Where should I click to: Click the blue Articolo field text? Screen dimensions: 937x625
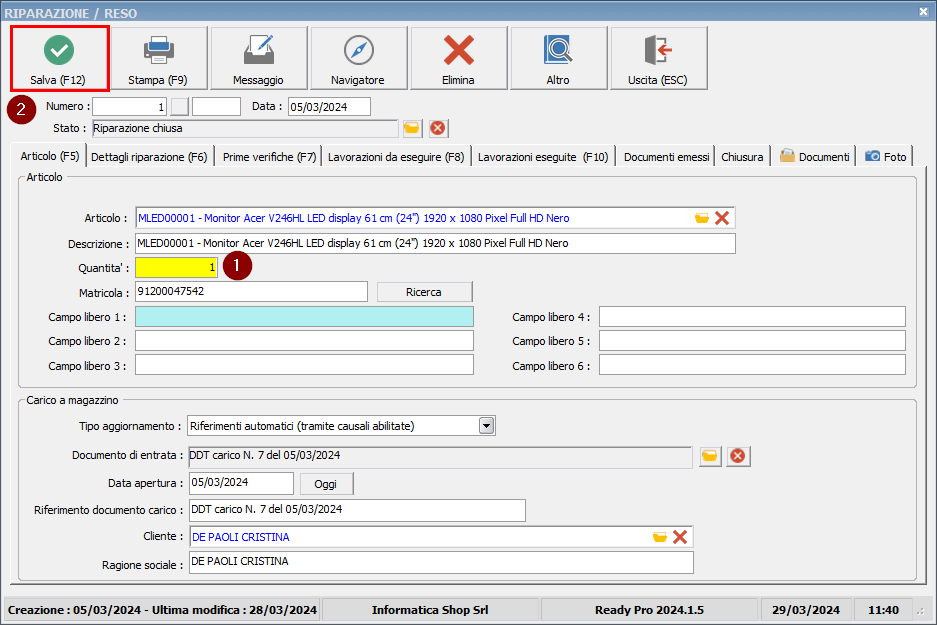354,218
